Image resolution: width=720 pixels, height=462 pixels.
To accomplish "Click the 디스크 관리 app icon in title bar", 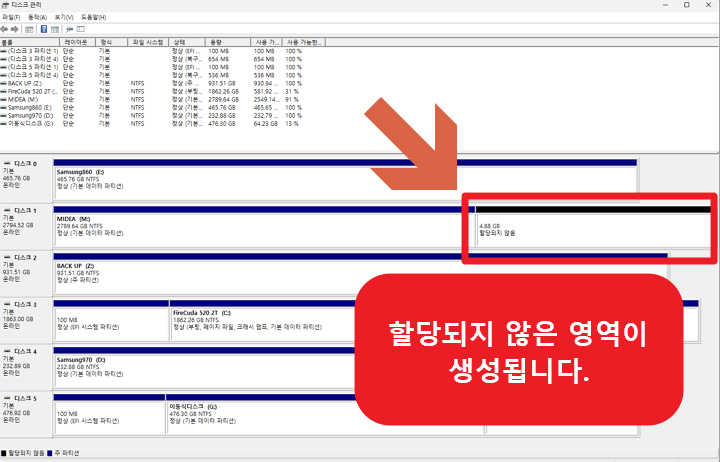I will (x=5, y=5).
